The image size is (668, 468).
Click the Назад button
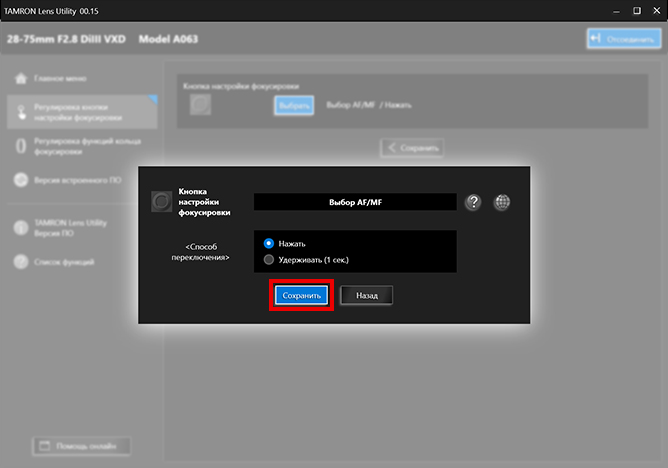pyautogui.click(x=366, y=296)
